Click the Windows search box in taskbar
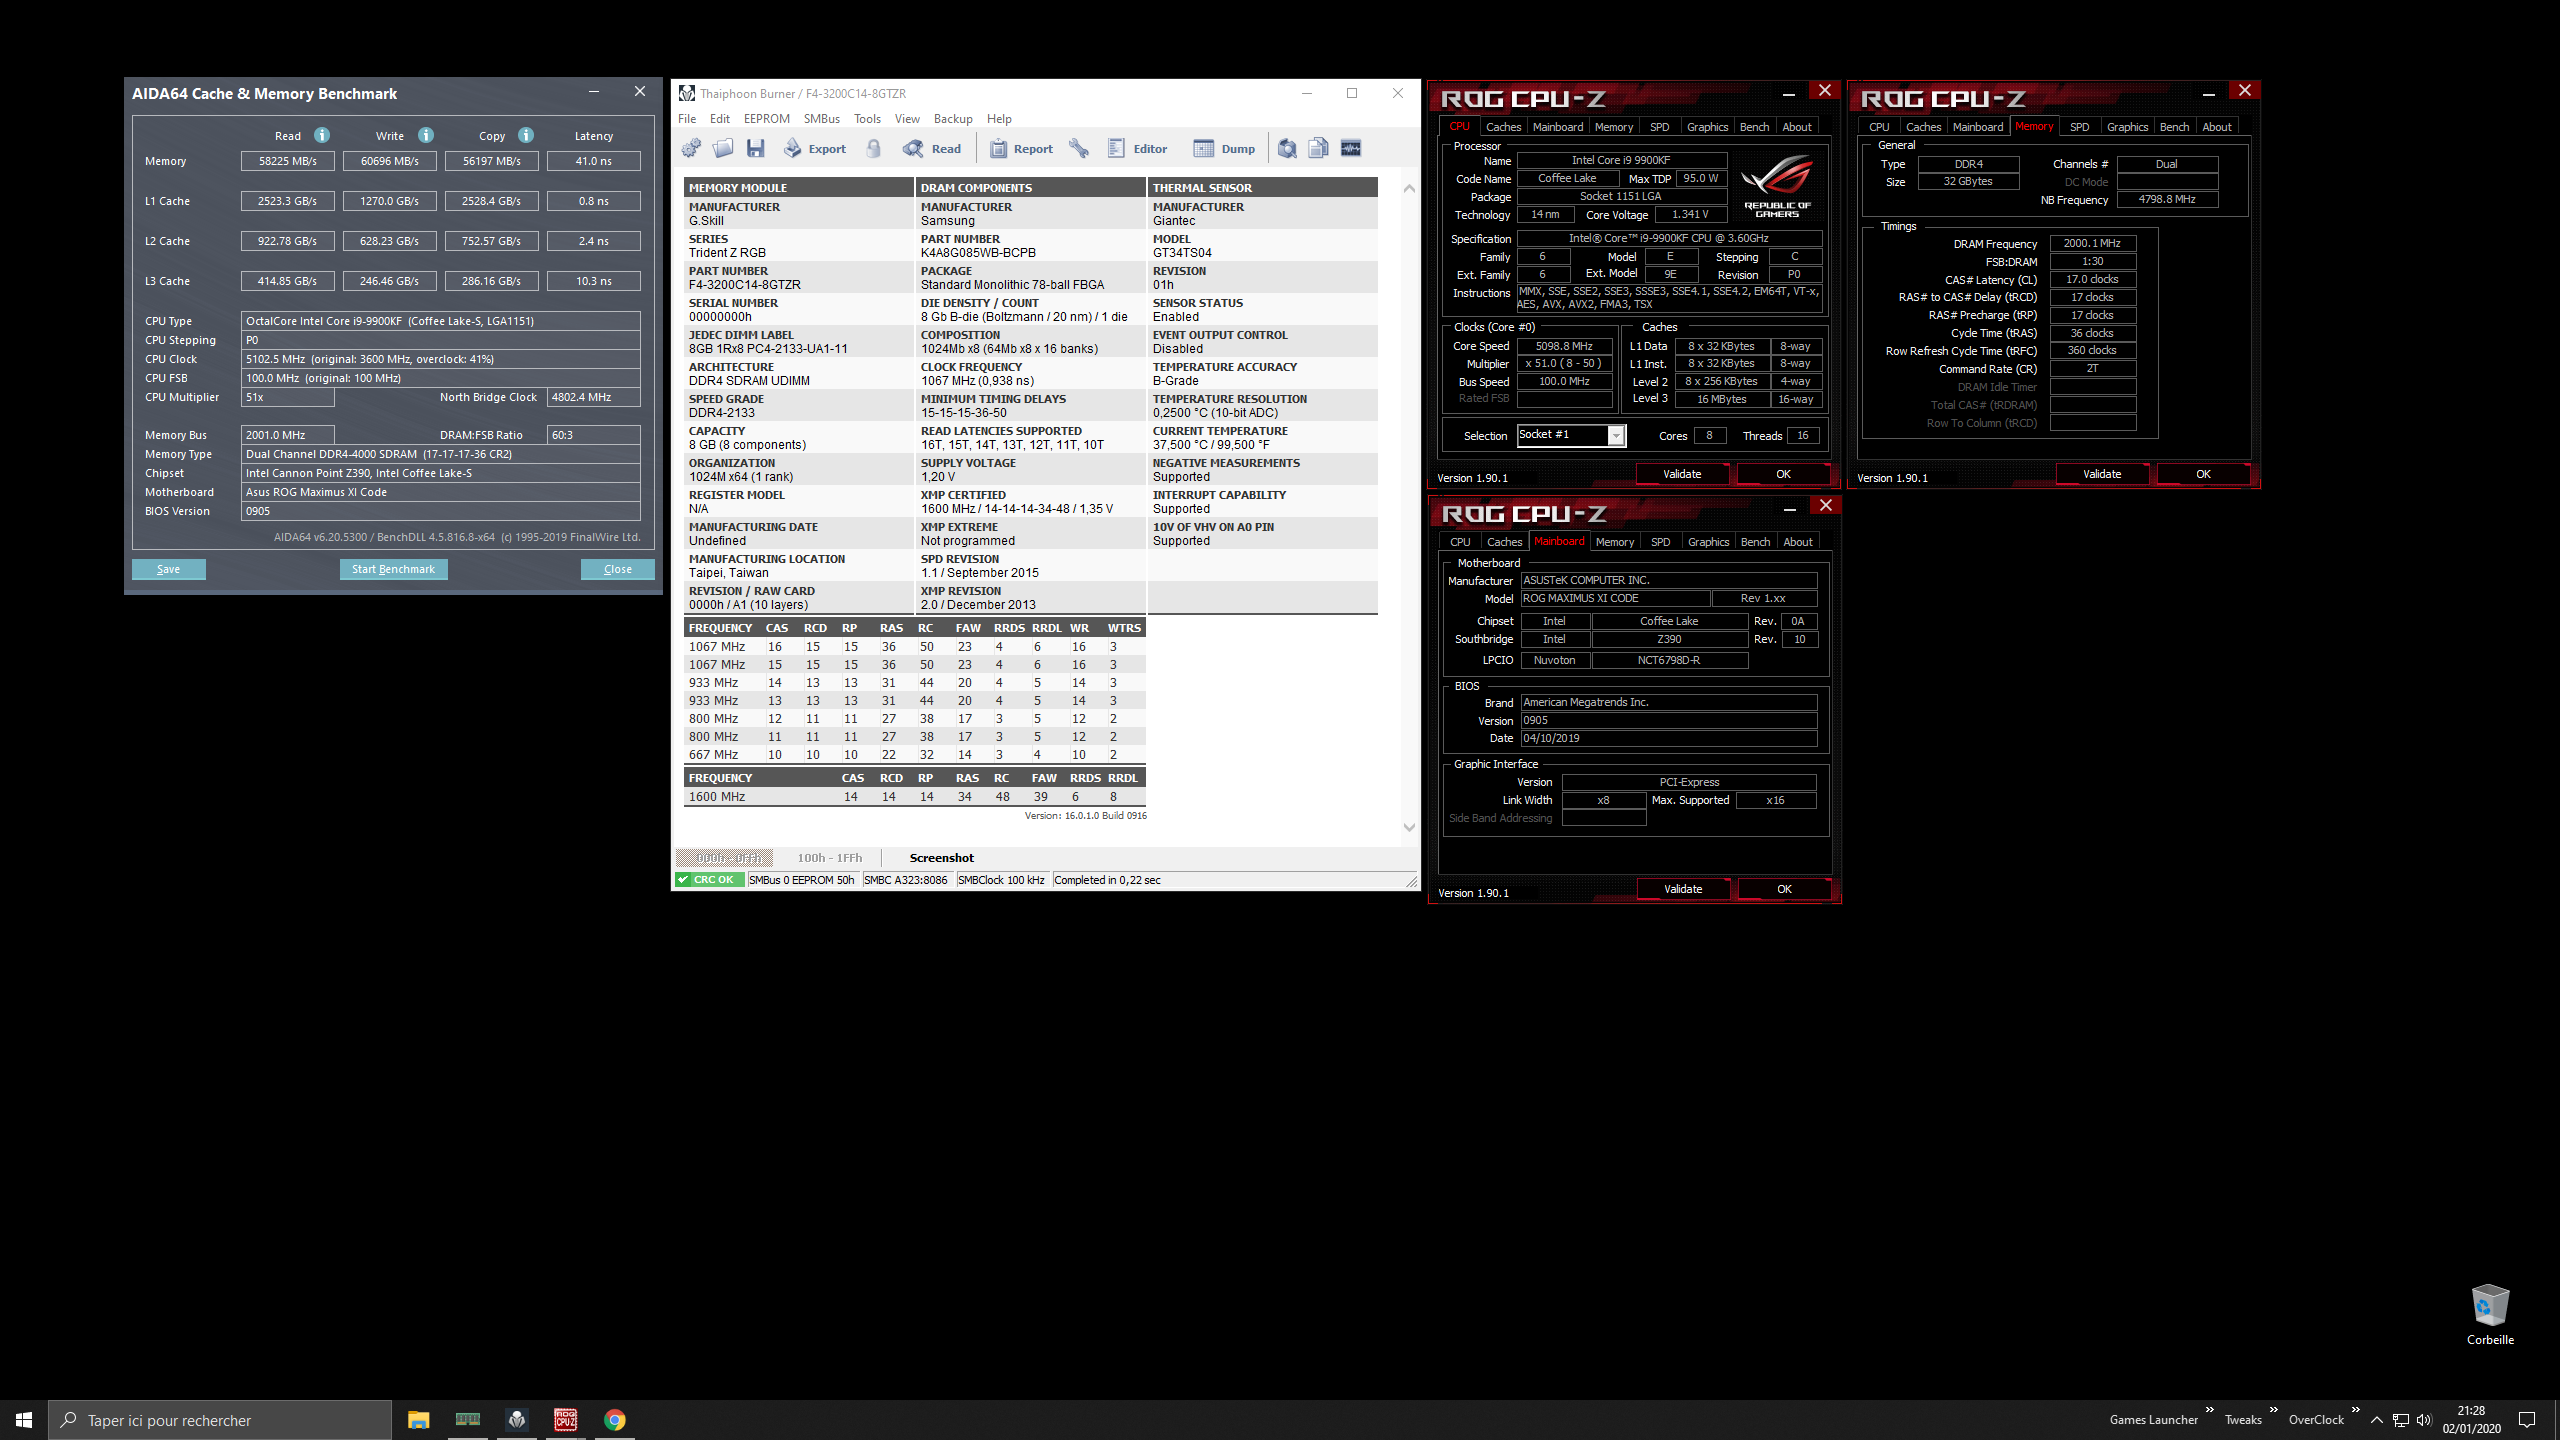The height and width of the screenshot is (1440, 2560). [x=220, y=1420]
